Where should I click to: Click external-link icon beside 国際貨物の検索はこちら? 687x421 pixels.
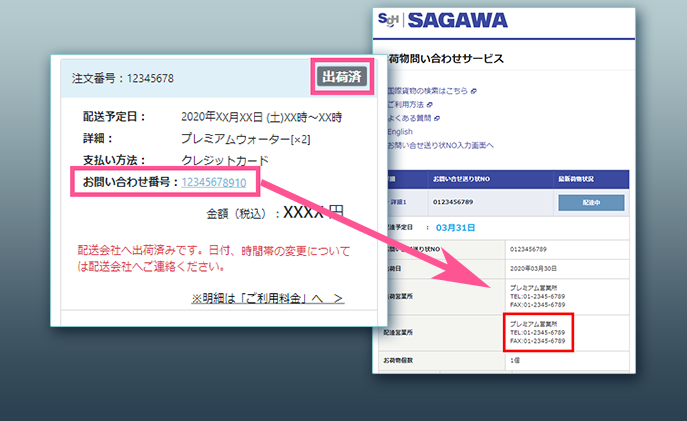pos(474,91)
